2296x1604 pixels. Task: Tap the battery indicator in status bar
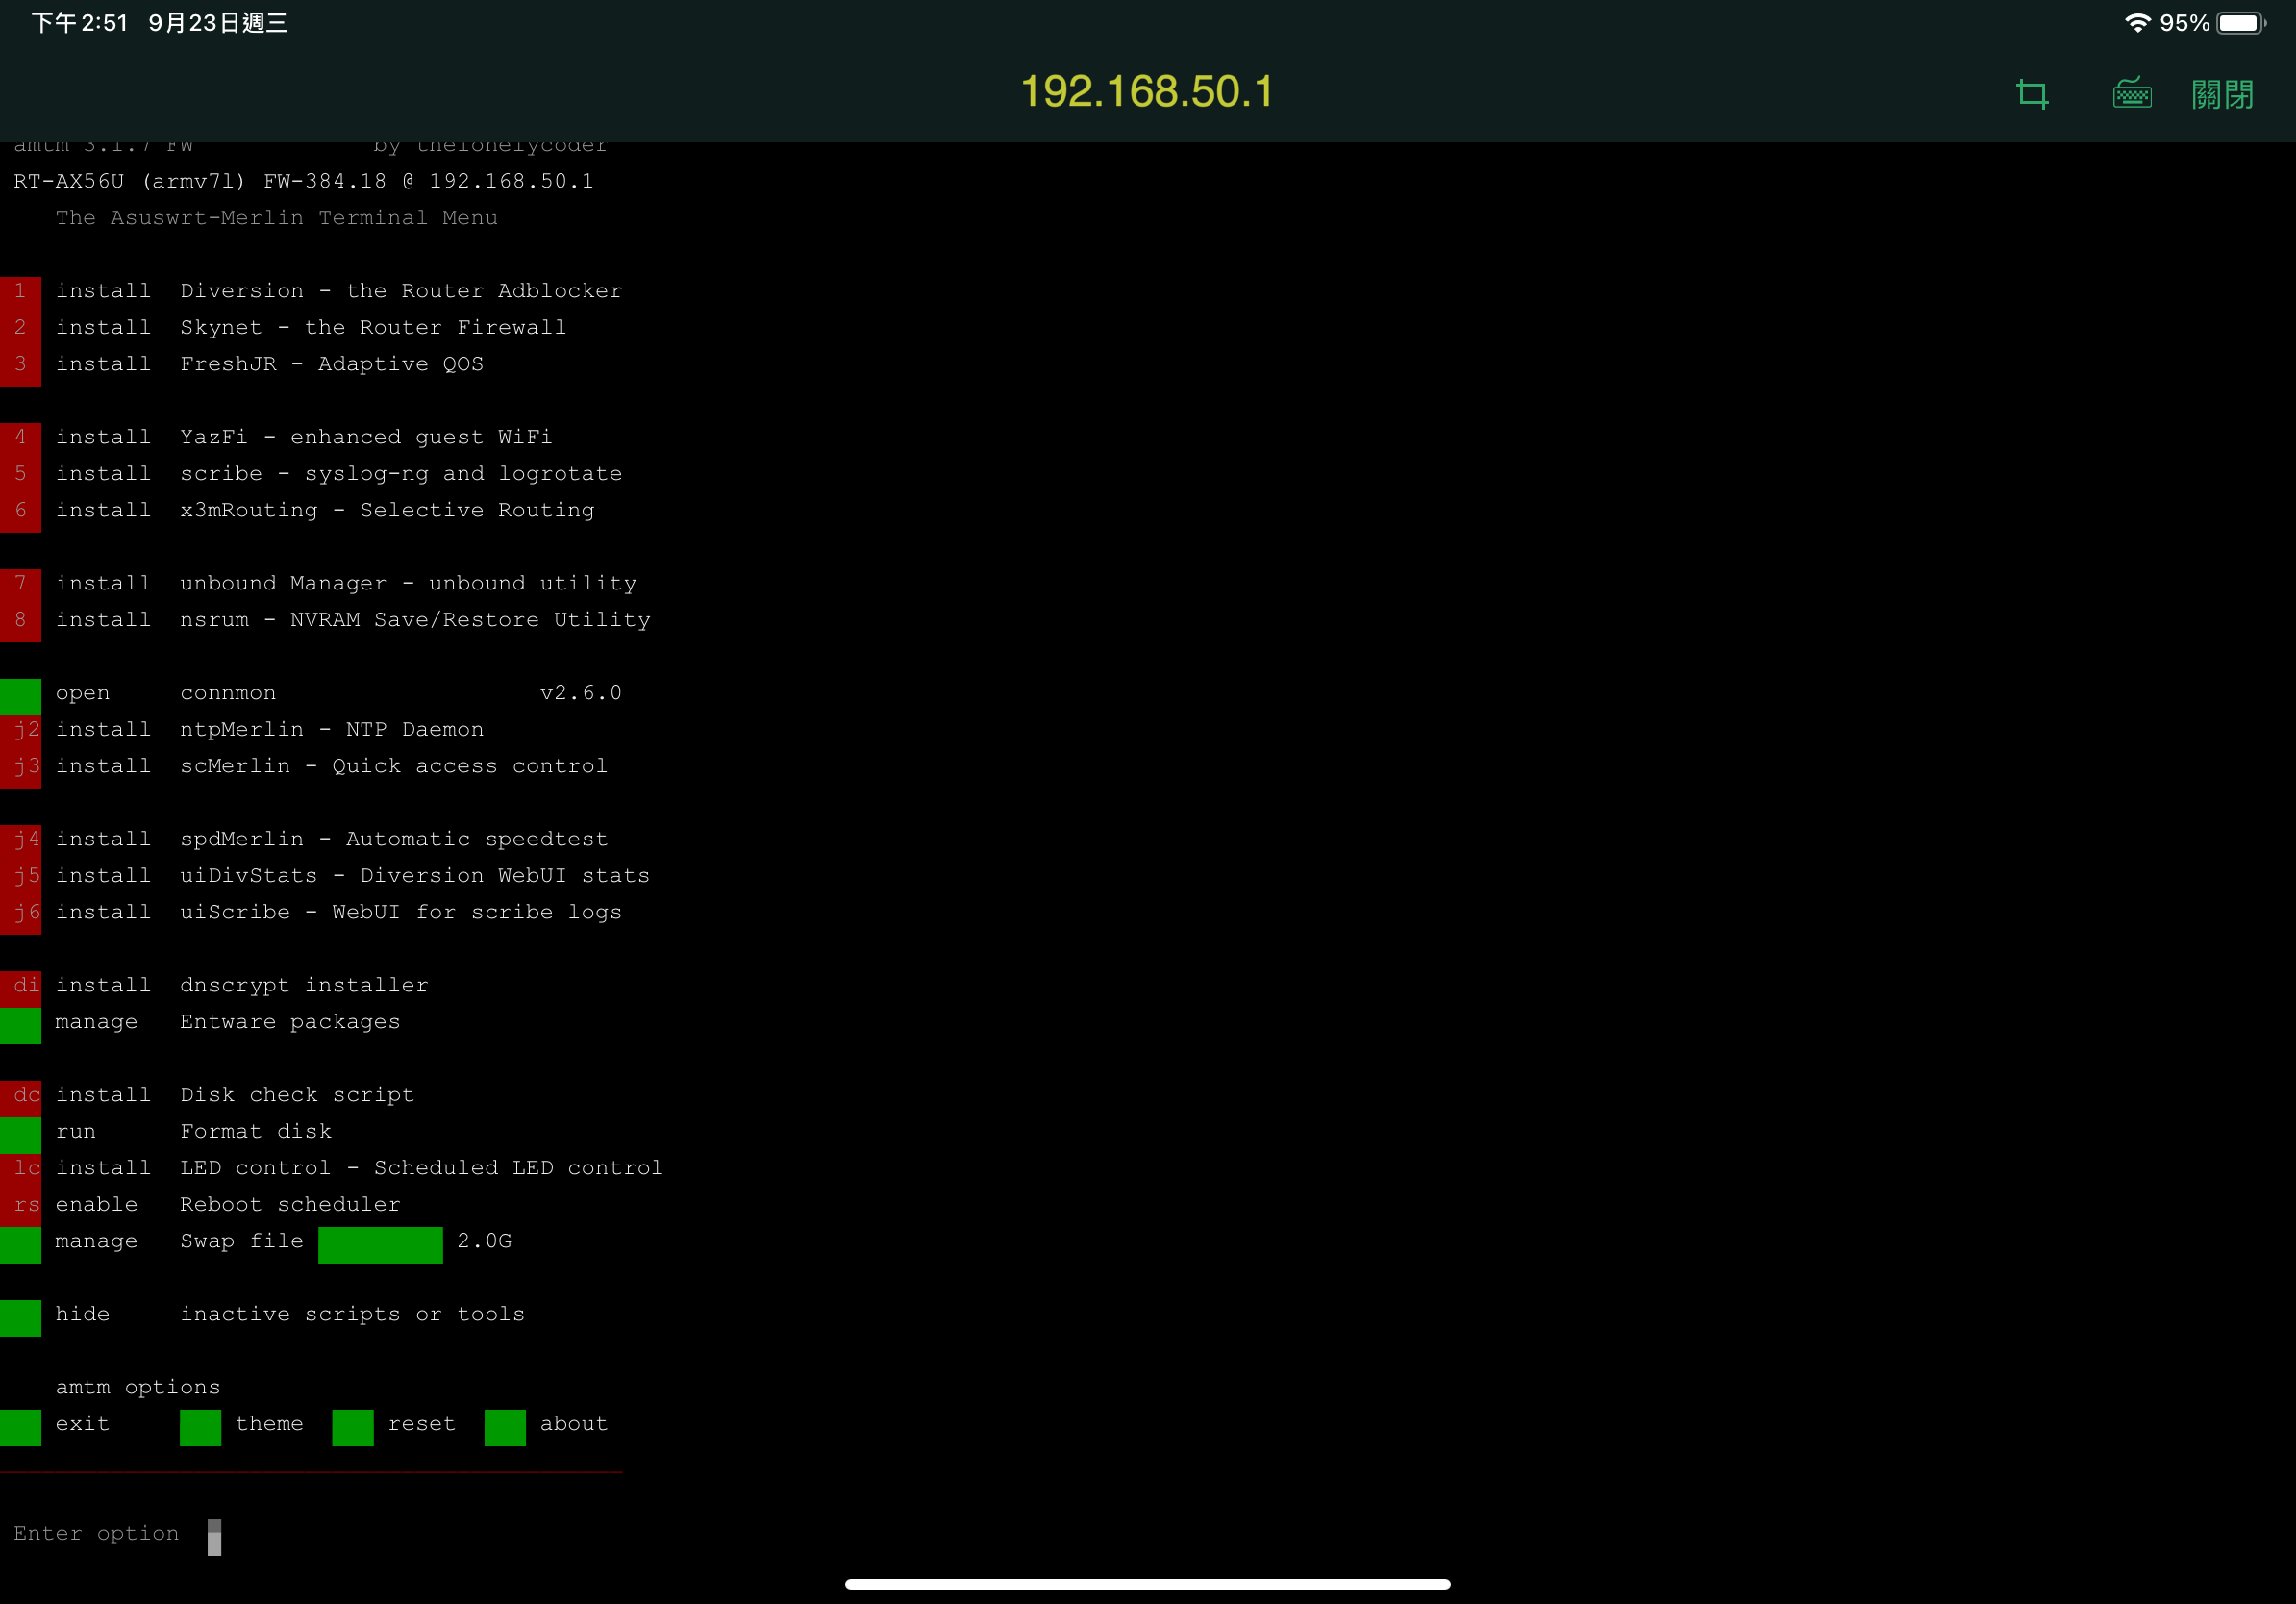(x=2241, y=23)
